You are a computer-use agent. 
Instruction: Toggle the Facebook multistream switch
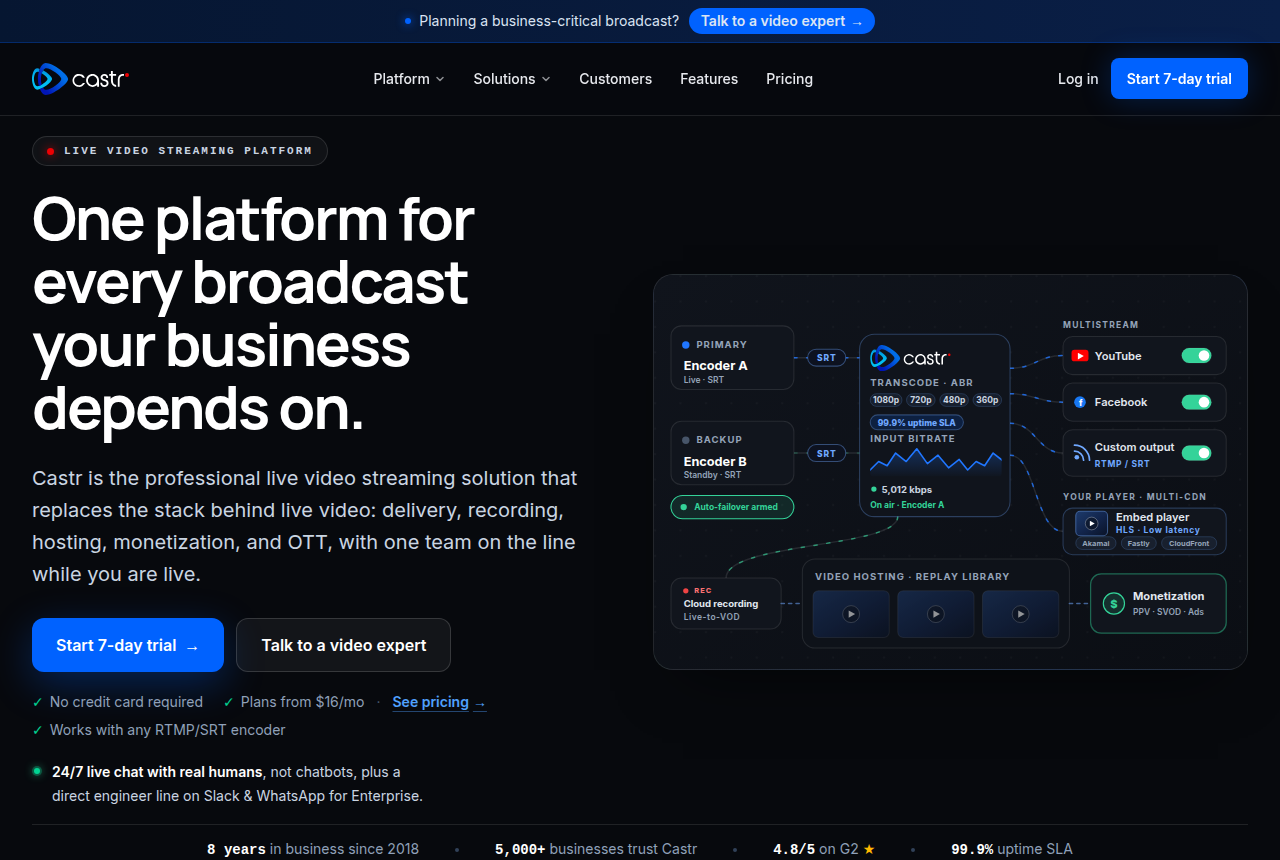(1197, 402)
